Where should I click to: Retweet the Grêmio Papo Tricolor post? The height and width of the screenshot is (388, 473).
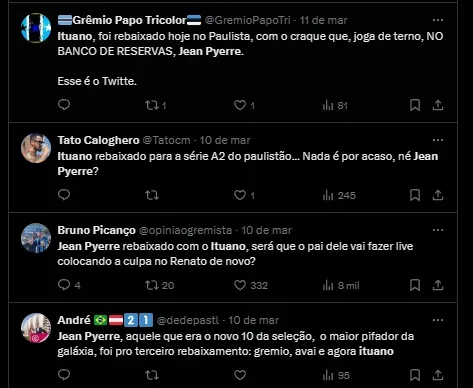pos(156,106)
